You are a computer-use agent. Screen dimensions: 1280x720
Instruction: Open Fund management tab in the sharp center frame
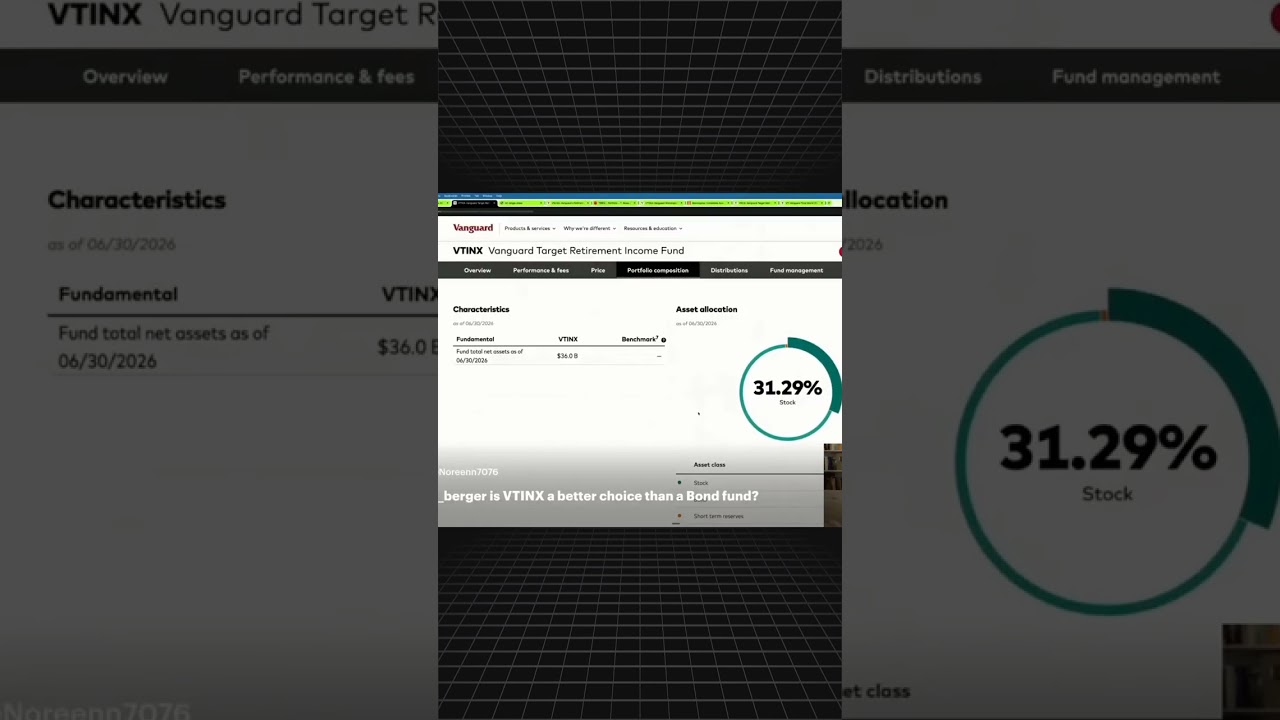tap(796, 270)
